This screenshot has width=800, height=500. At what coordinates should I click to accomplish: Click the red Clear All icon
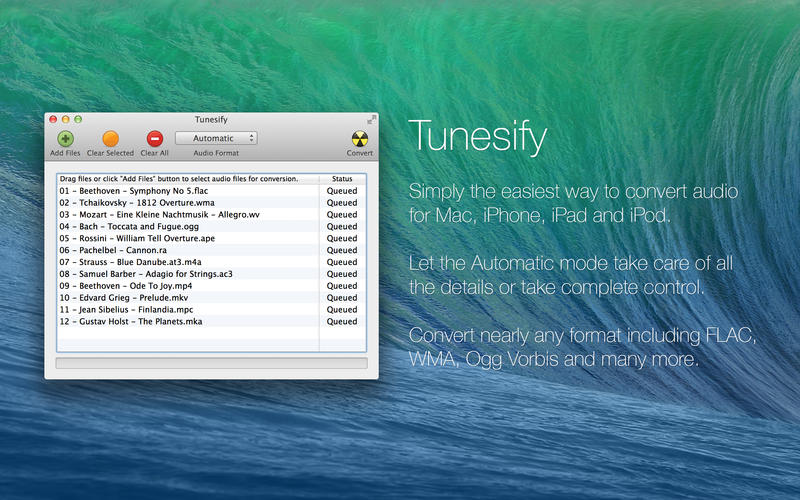(x=155, y=138)
